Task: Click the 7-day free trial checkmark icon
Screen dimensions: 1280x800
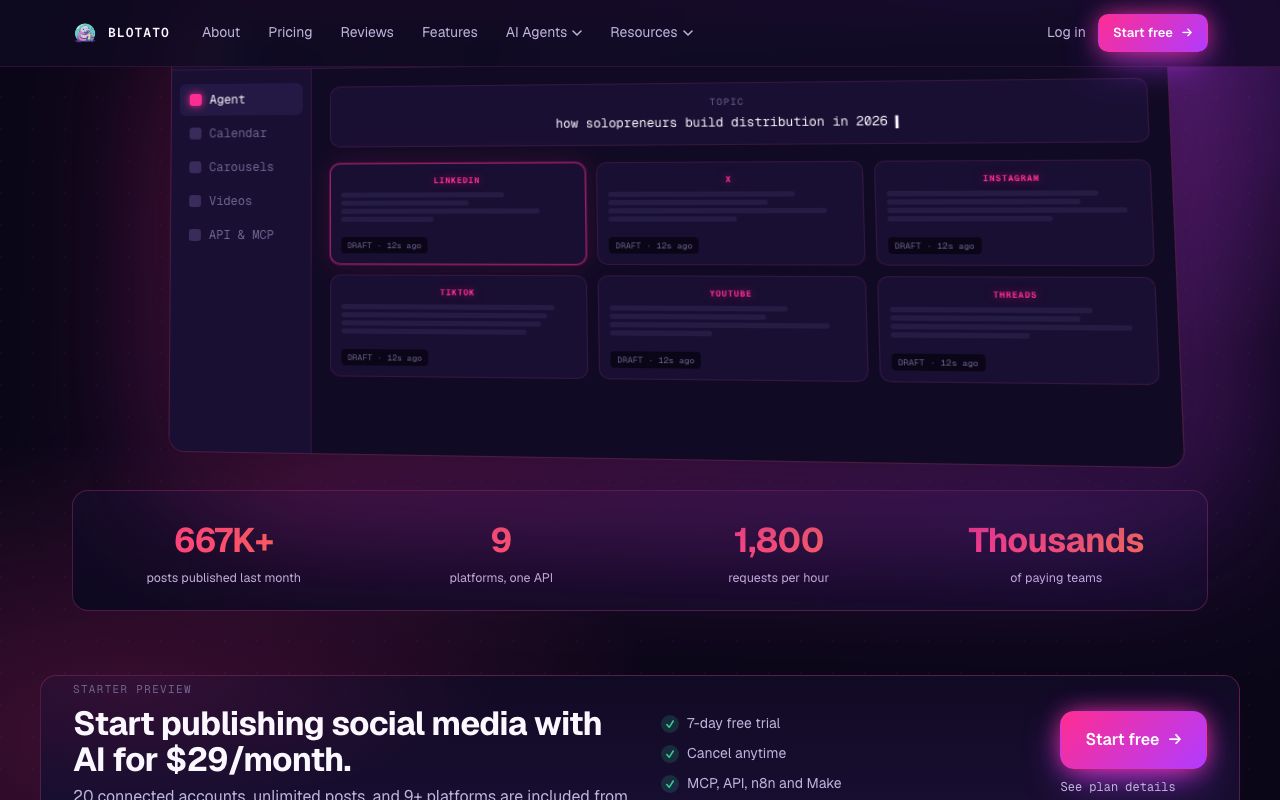Action: [670, 724]
